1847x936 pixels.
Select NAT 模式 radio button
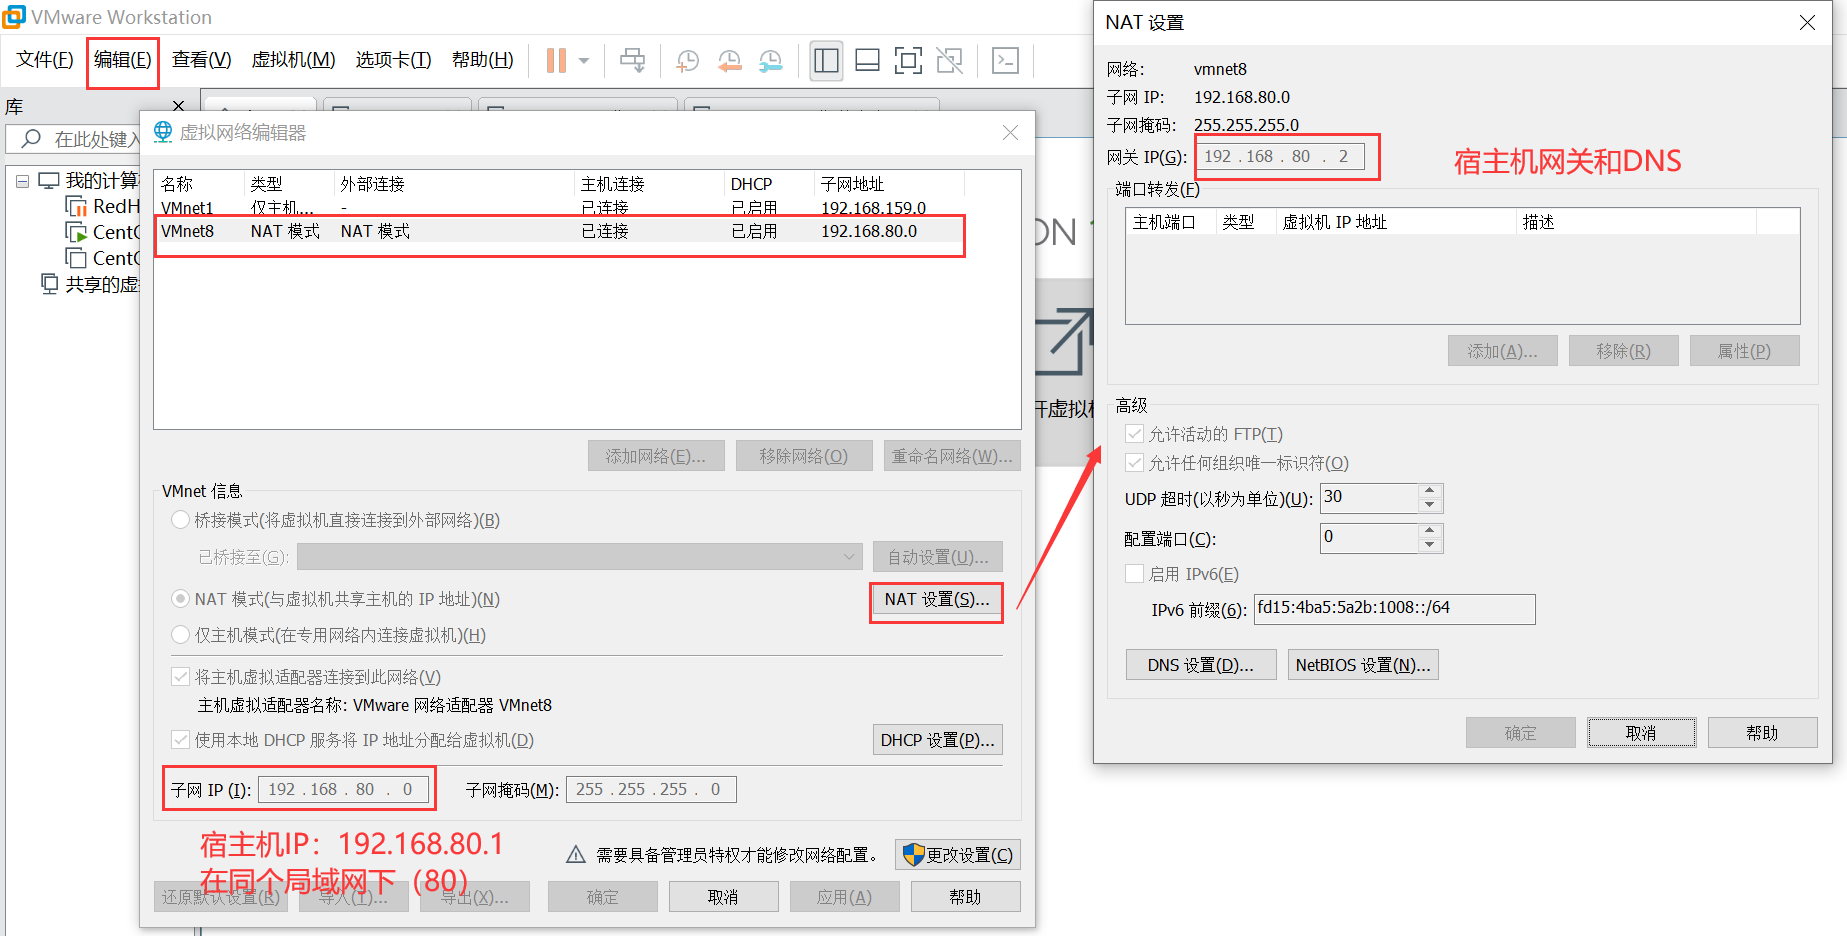pos(180,599)
